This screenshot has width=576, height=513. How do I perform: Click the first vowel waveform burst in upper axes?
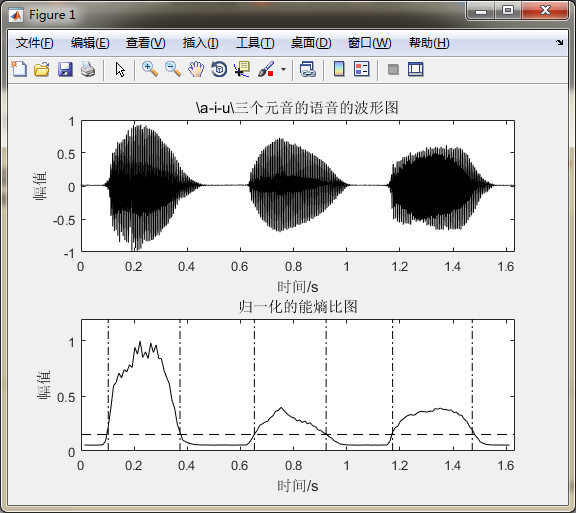pos(147,186)
